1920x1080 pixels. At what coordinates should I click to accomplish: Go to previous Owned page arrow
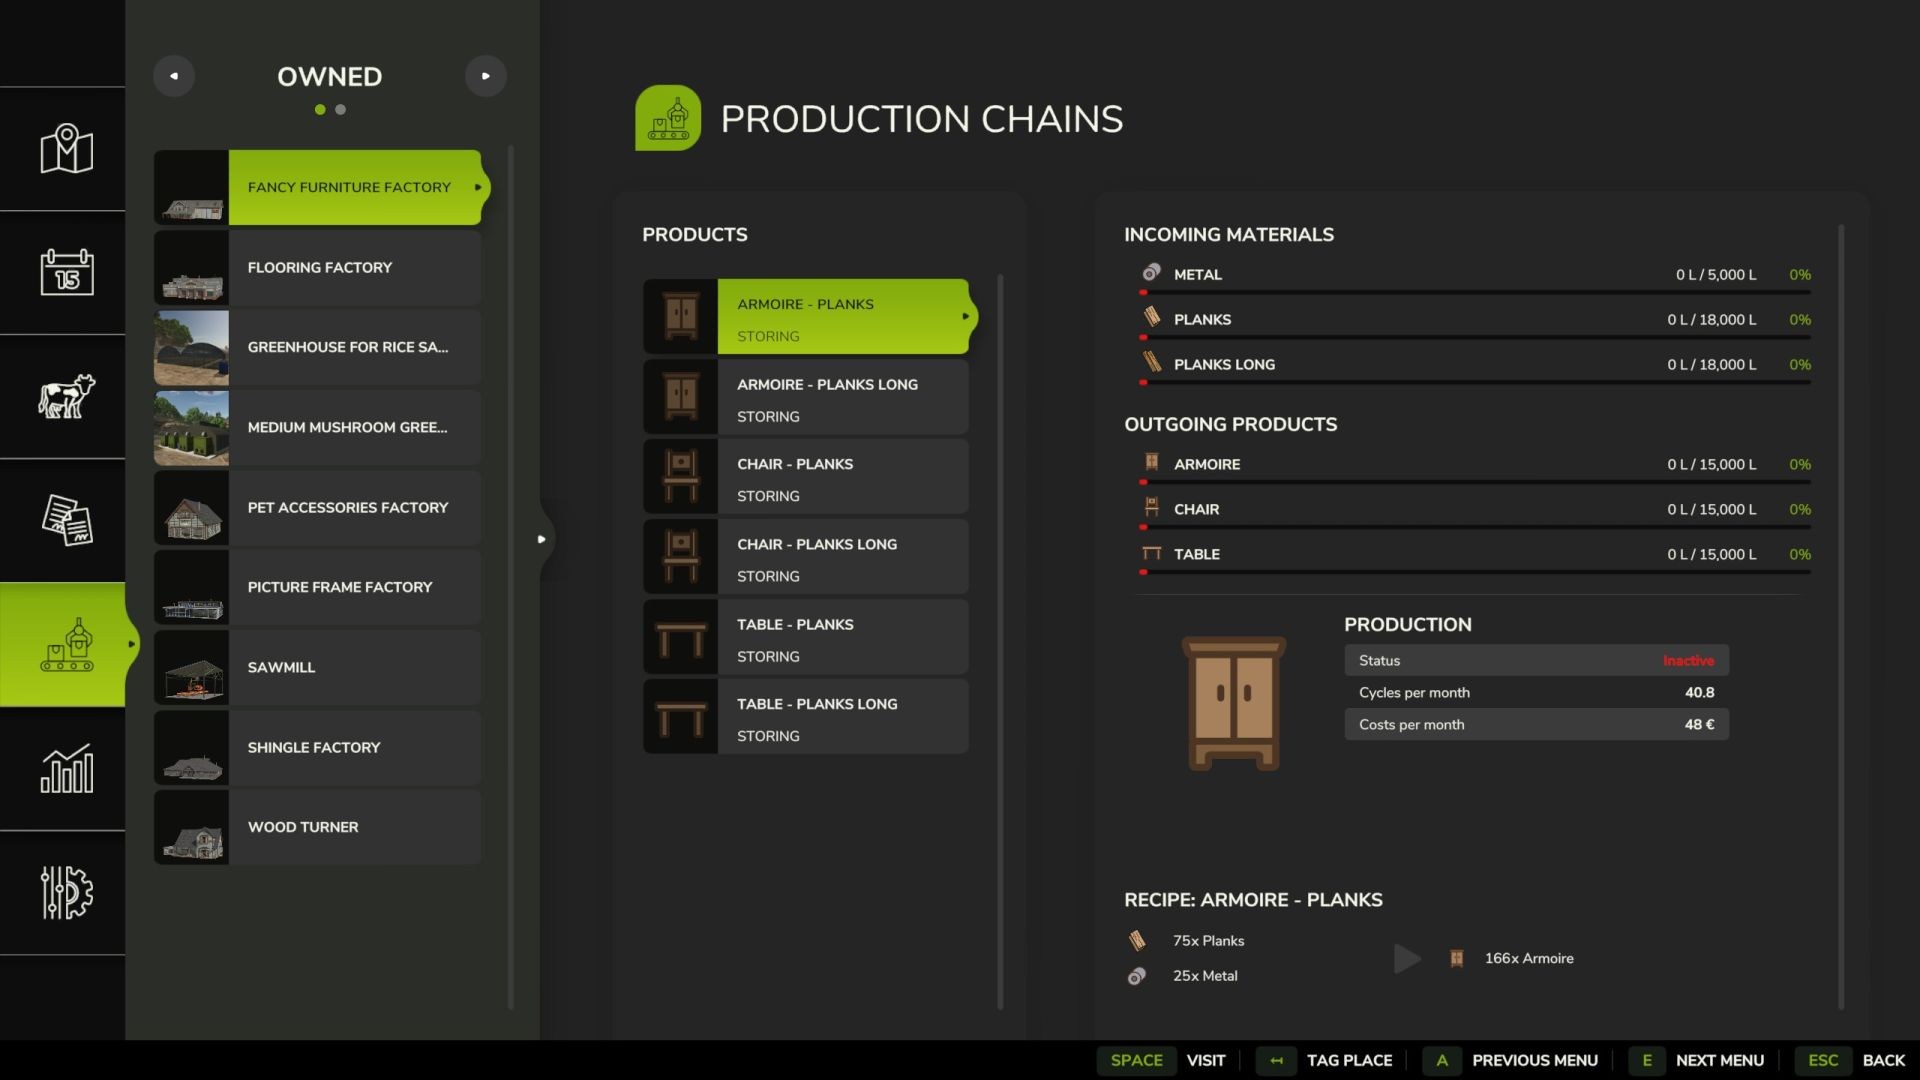(174, 76)
